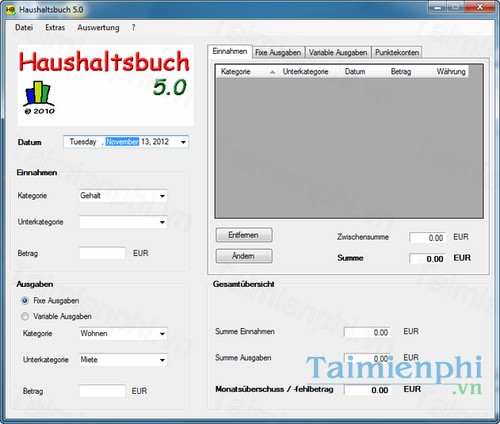Click the Monatsüberschuss / -fehlbetrag value field
Viewport: 500px width, 424px height.
(368, 390)
